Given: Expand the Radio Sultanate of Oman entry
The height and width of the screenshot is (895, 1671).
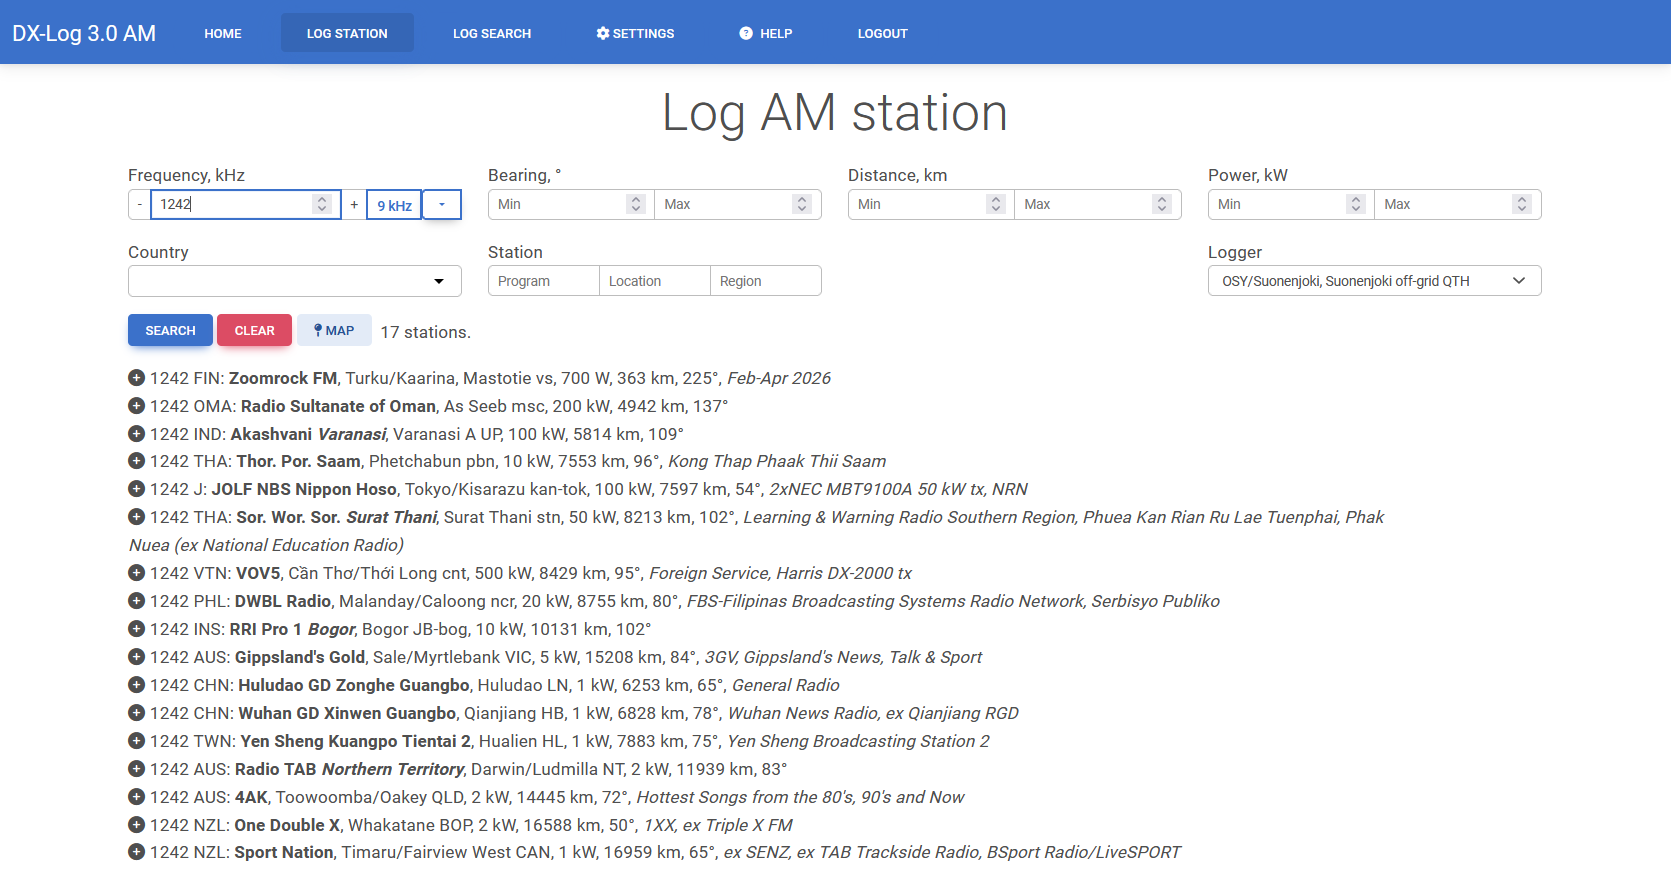Looking at the screenshot, I should click(x=137, y=406).
